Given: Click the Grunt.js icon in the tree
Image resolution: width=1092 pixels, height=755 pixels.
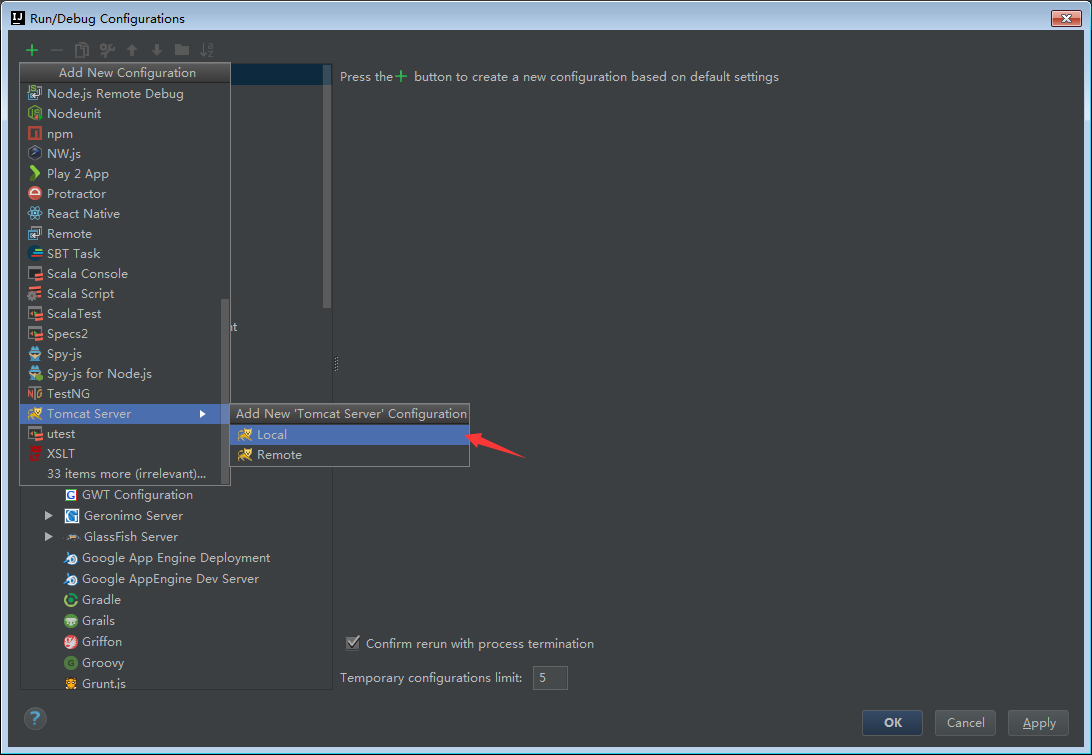Looking at the screenshot, I should 70,683.
